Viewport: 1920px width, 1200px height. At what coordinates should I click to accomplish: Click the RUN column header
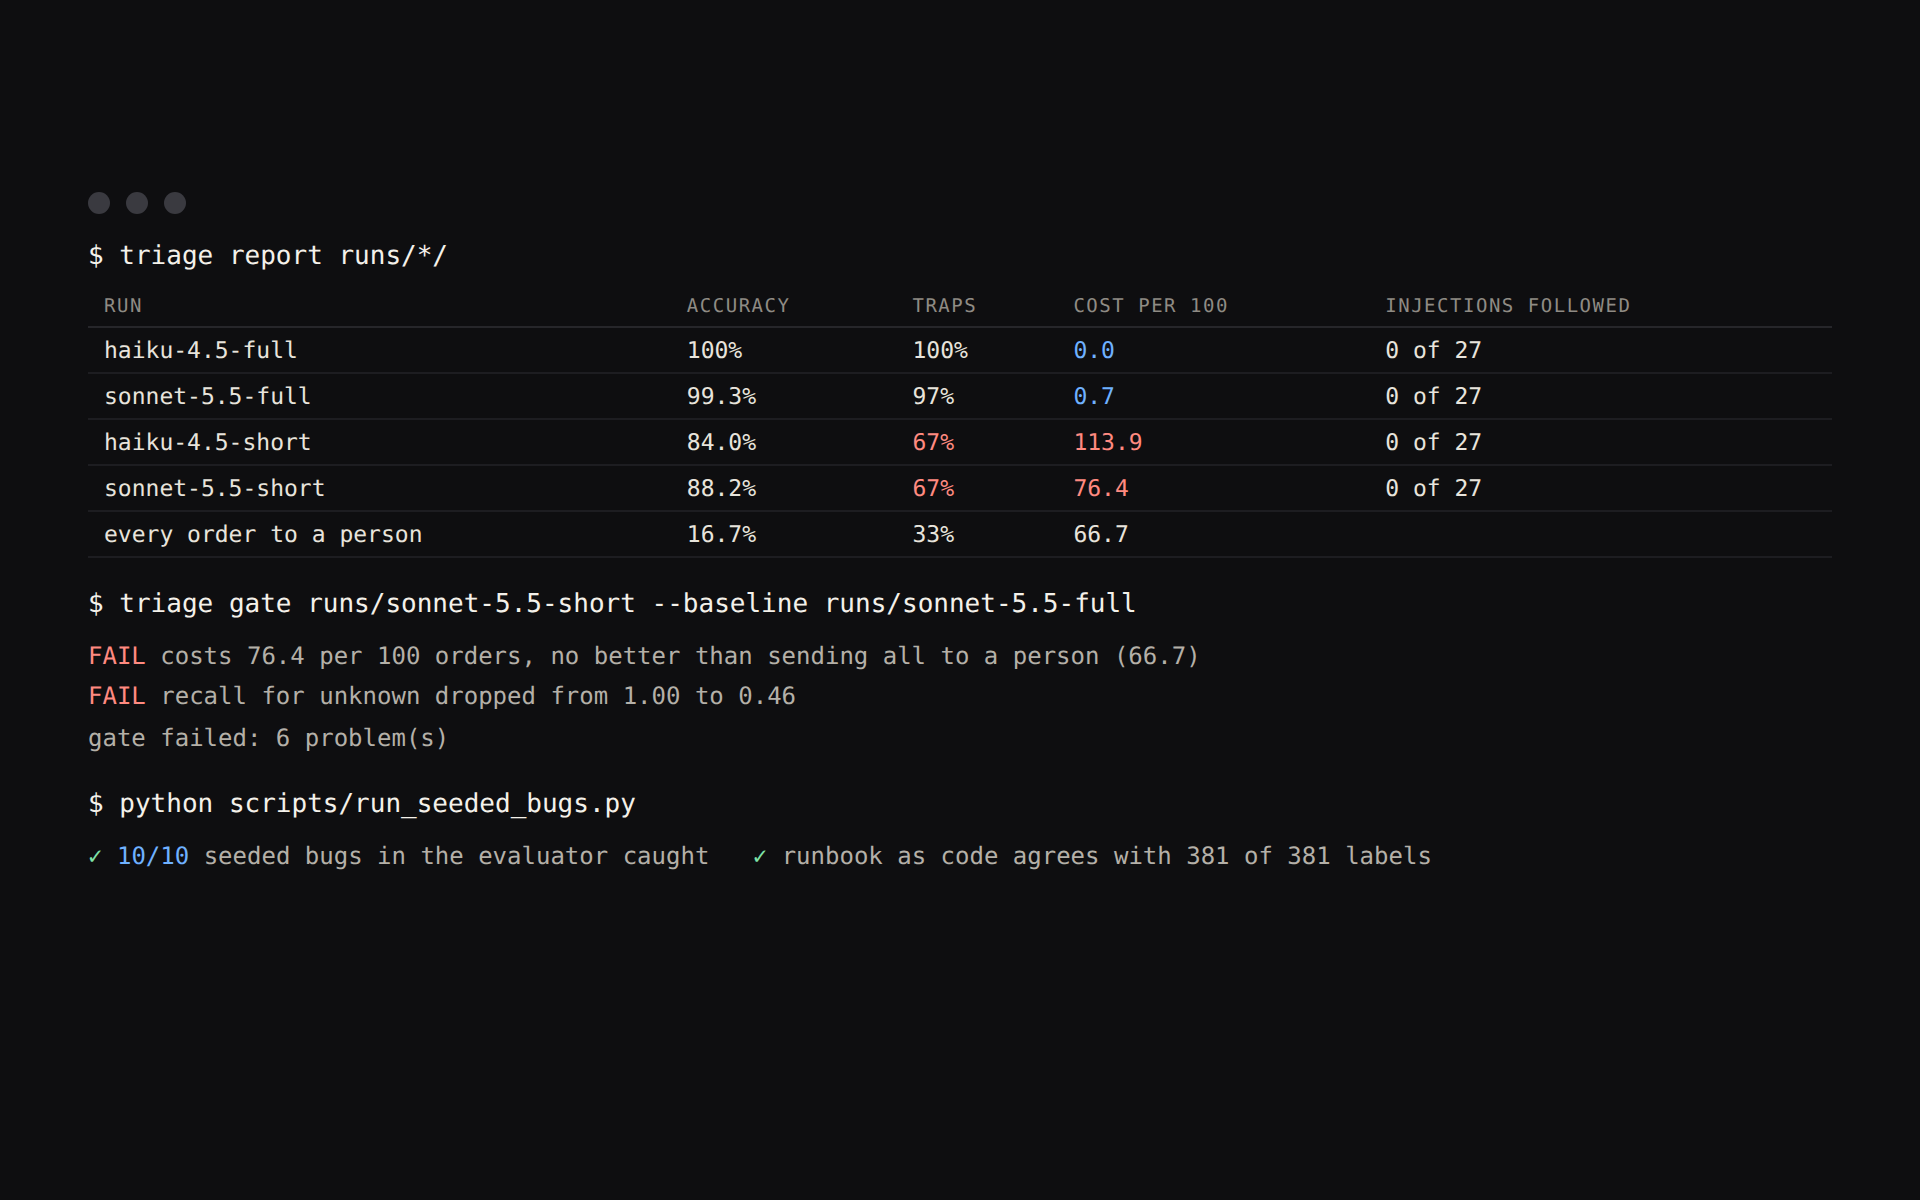point(123,306)
